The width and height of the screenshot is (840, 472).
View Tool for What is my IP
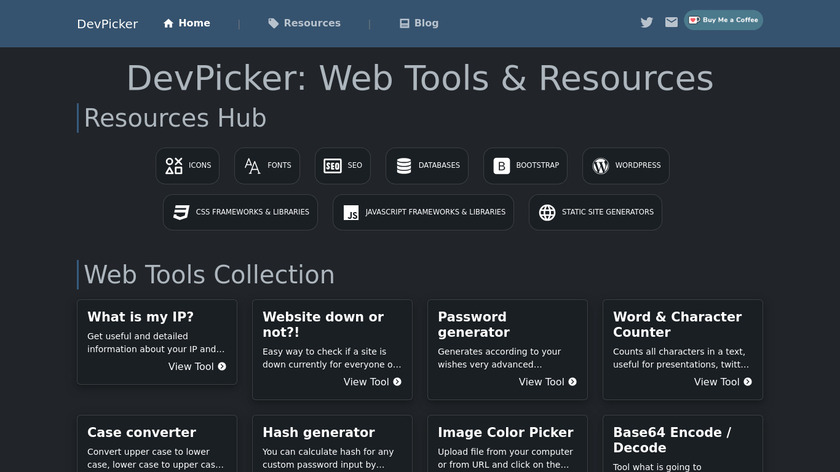tap(197, 366)
